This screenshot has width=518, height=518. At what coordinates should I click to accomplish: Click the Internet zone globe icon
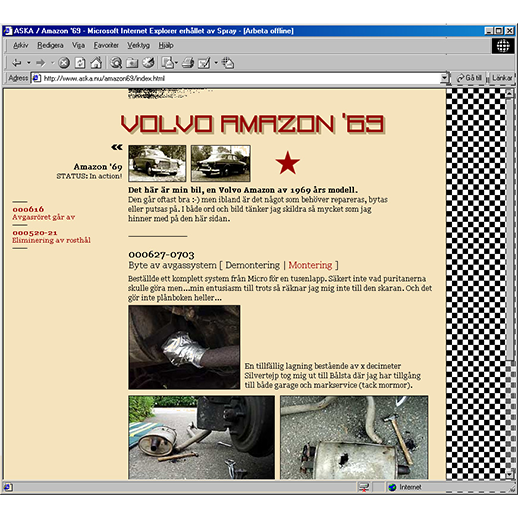pyautogui.click(x=392, y=487)
